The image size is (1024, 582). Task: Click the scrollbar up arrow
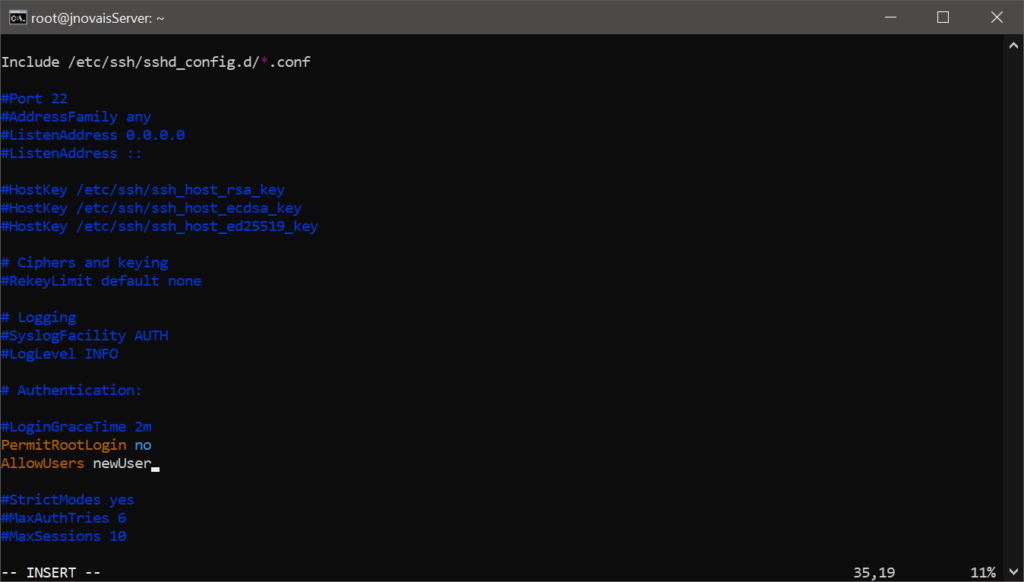(x=1013, y=46)
